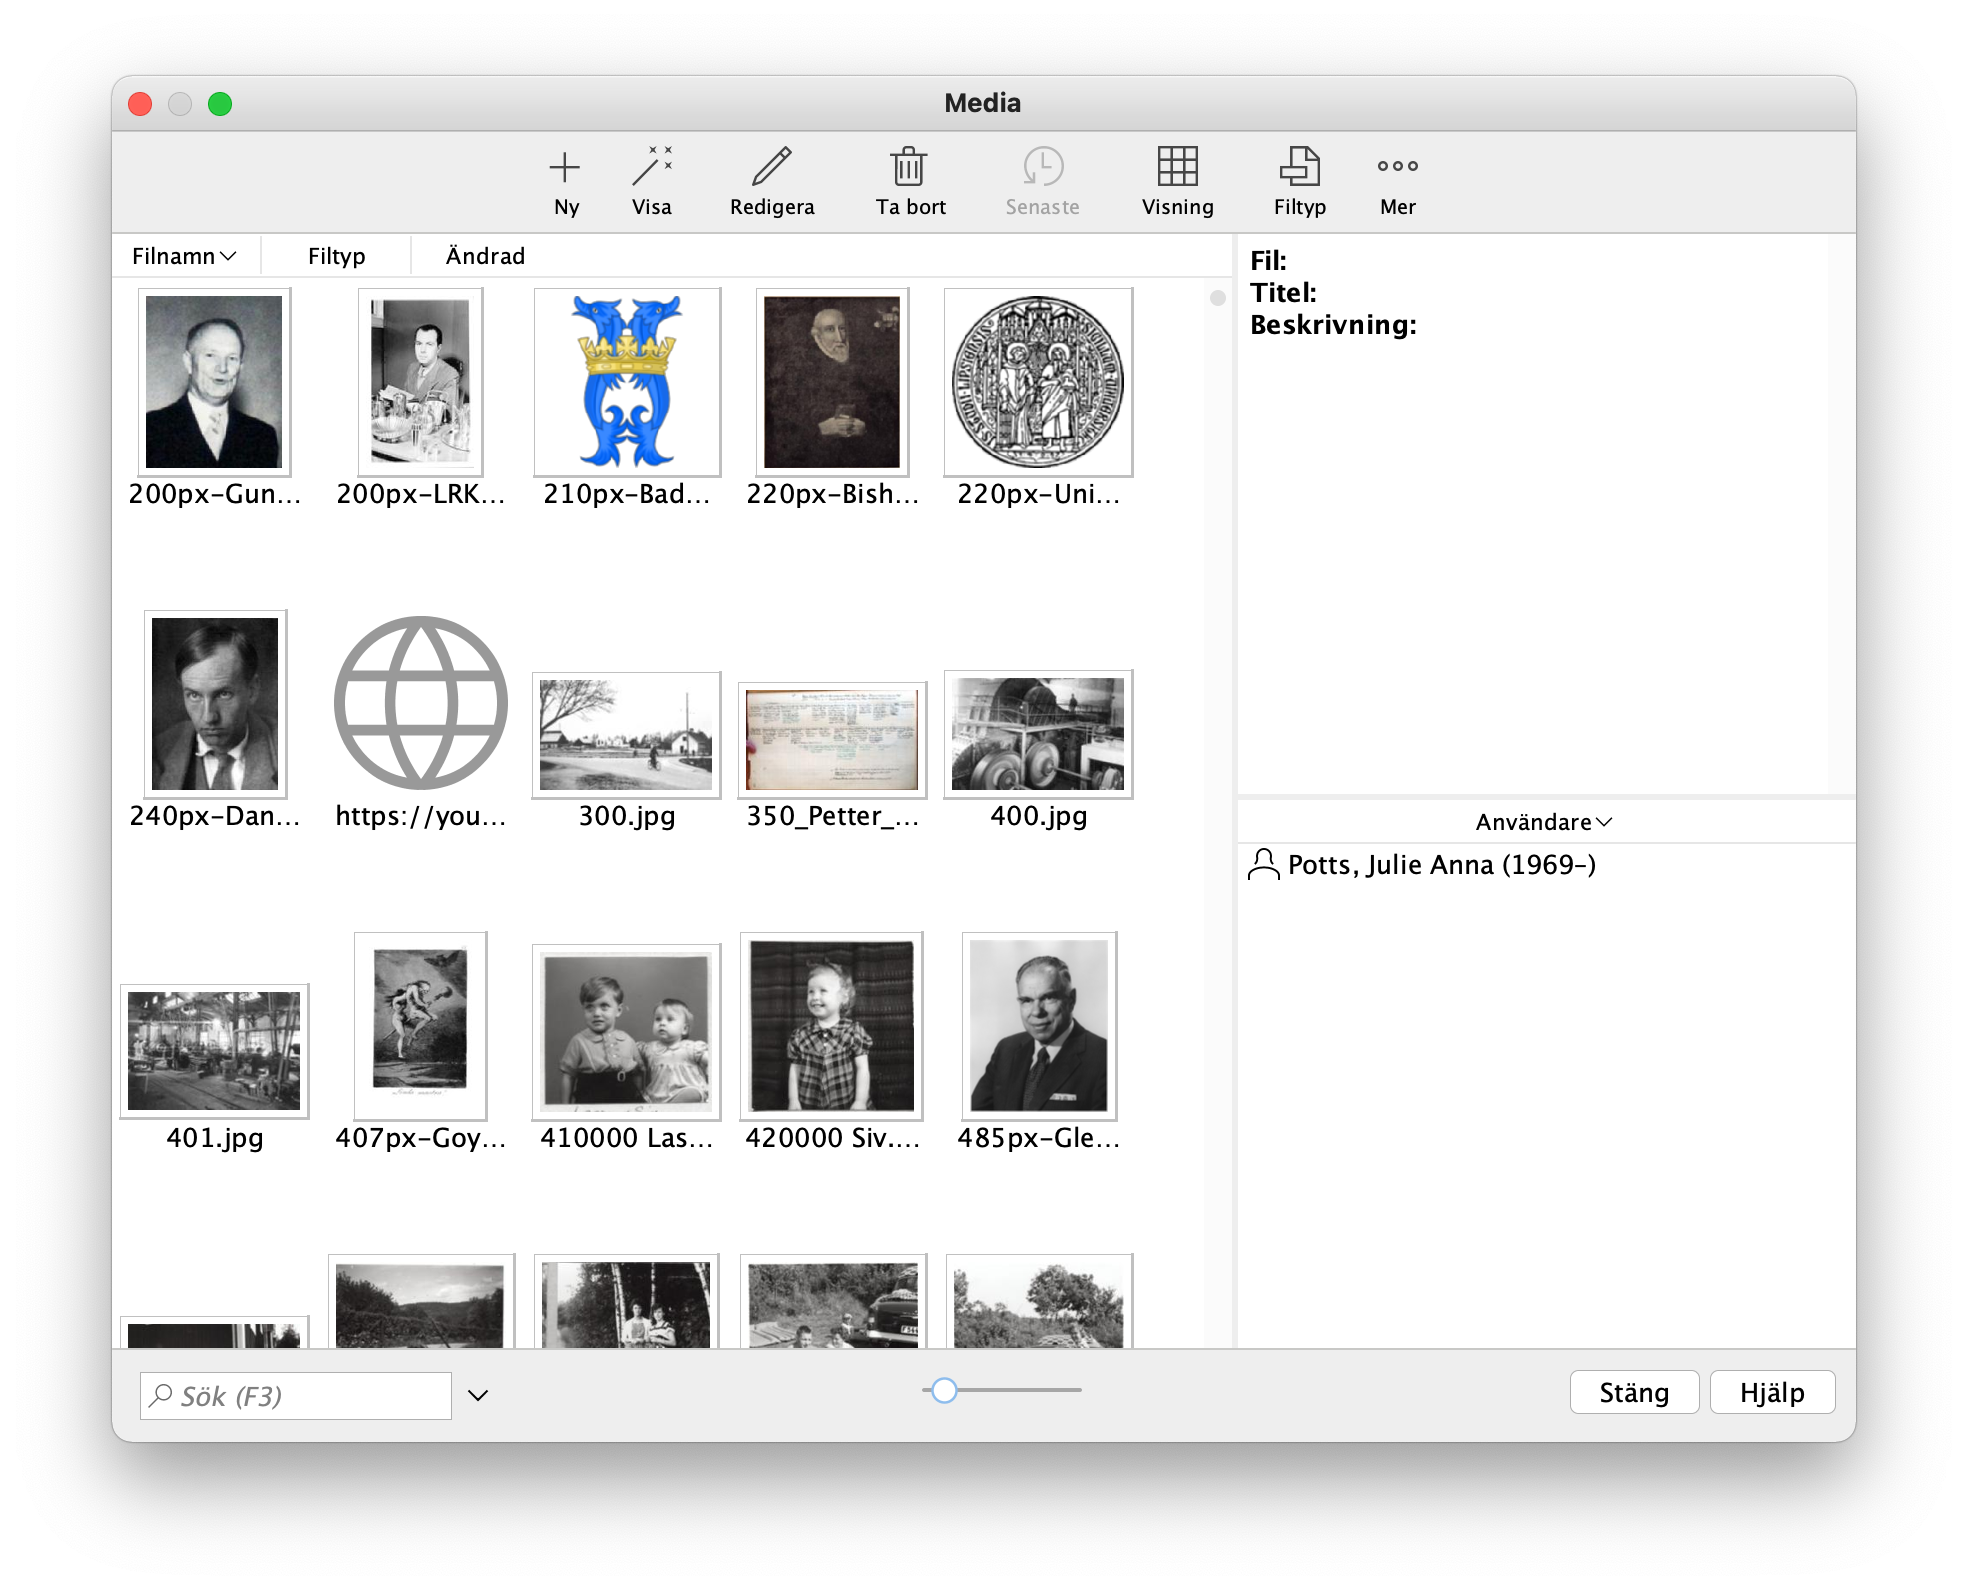1968x1590 pixels.
Task: Click the thumbnail size slider handle
Action: pos(944,1390)
